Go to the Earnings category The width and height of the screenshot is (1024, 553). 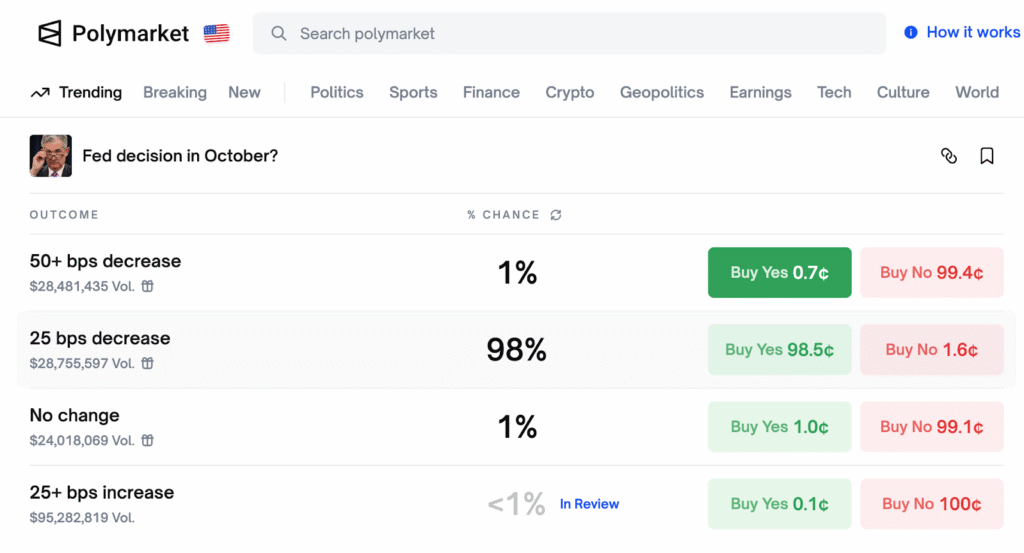click(x=760, y=92)
